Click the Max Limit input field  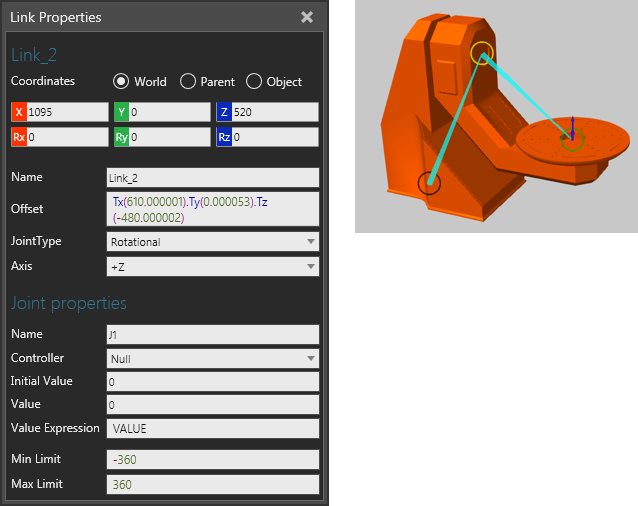pyautogui.click(x=212, y=484)
